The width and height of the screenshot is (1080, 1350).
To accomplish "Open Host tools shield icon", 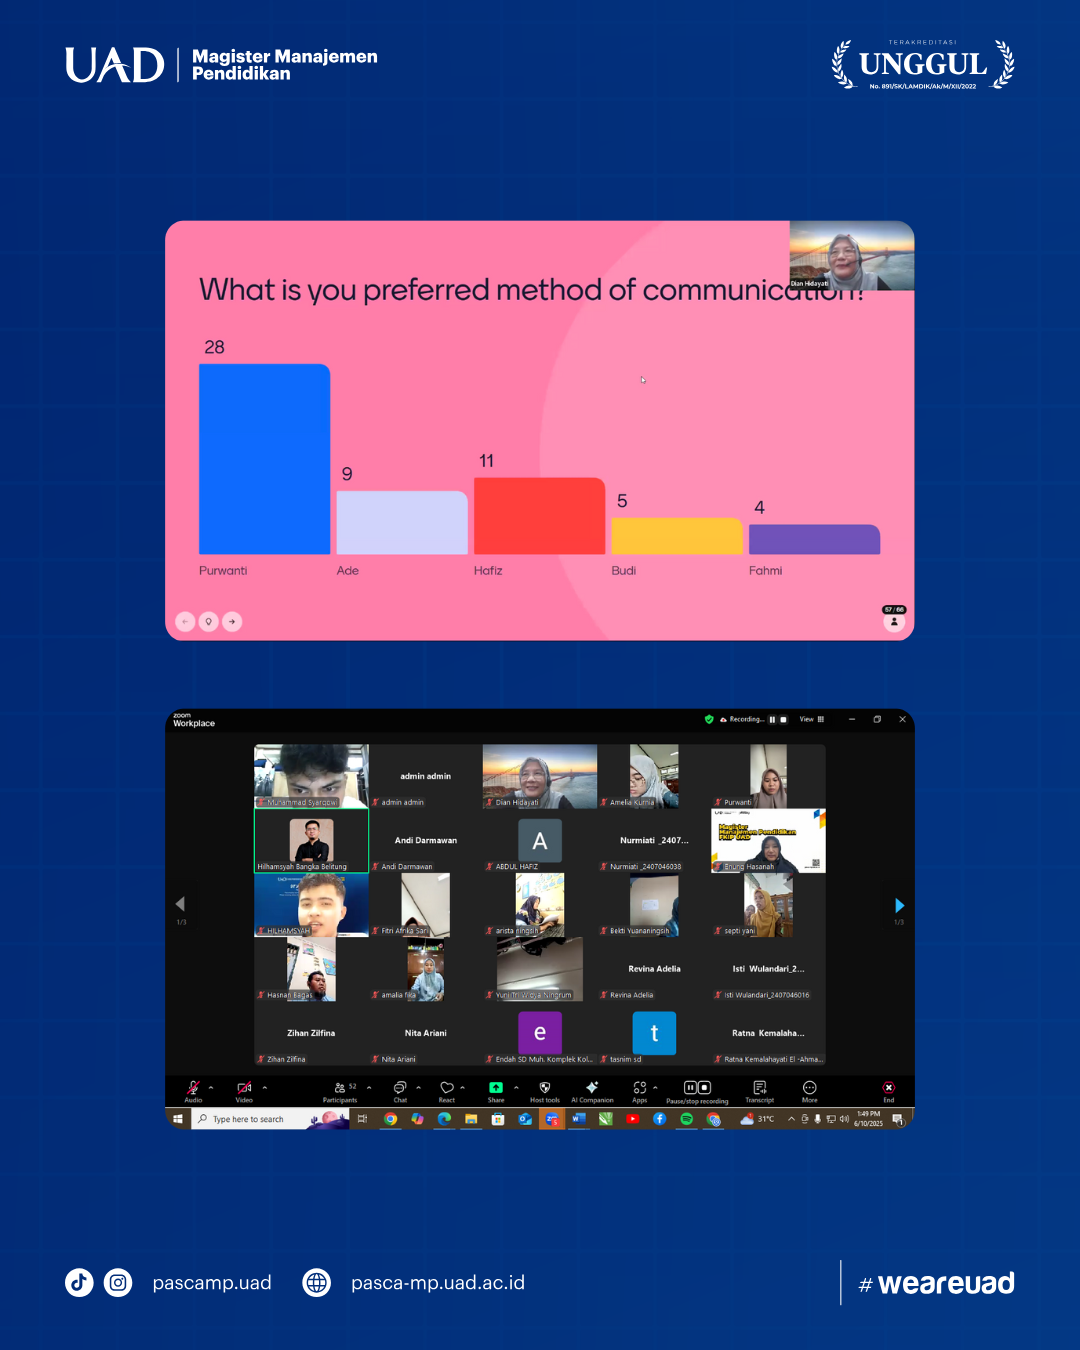I will [x=545, y=1088].
